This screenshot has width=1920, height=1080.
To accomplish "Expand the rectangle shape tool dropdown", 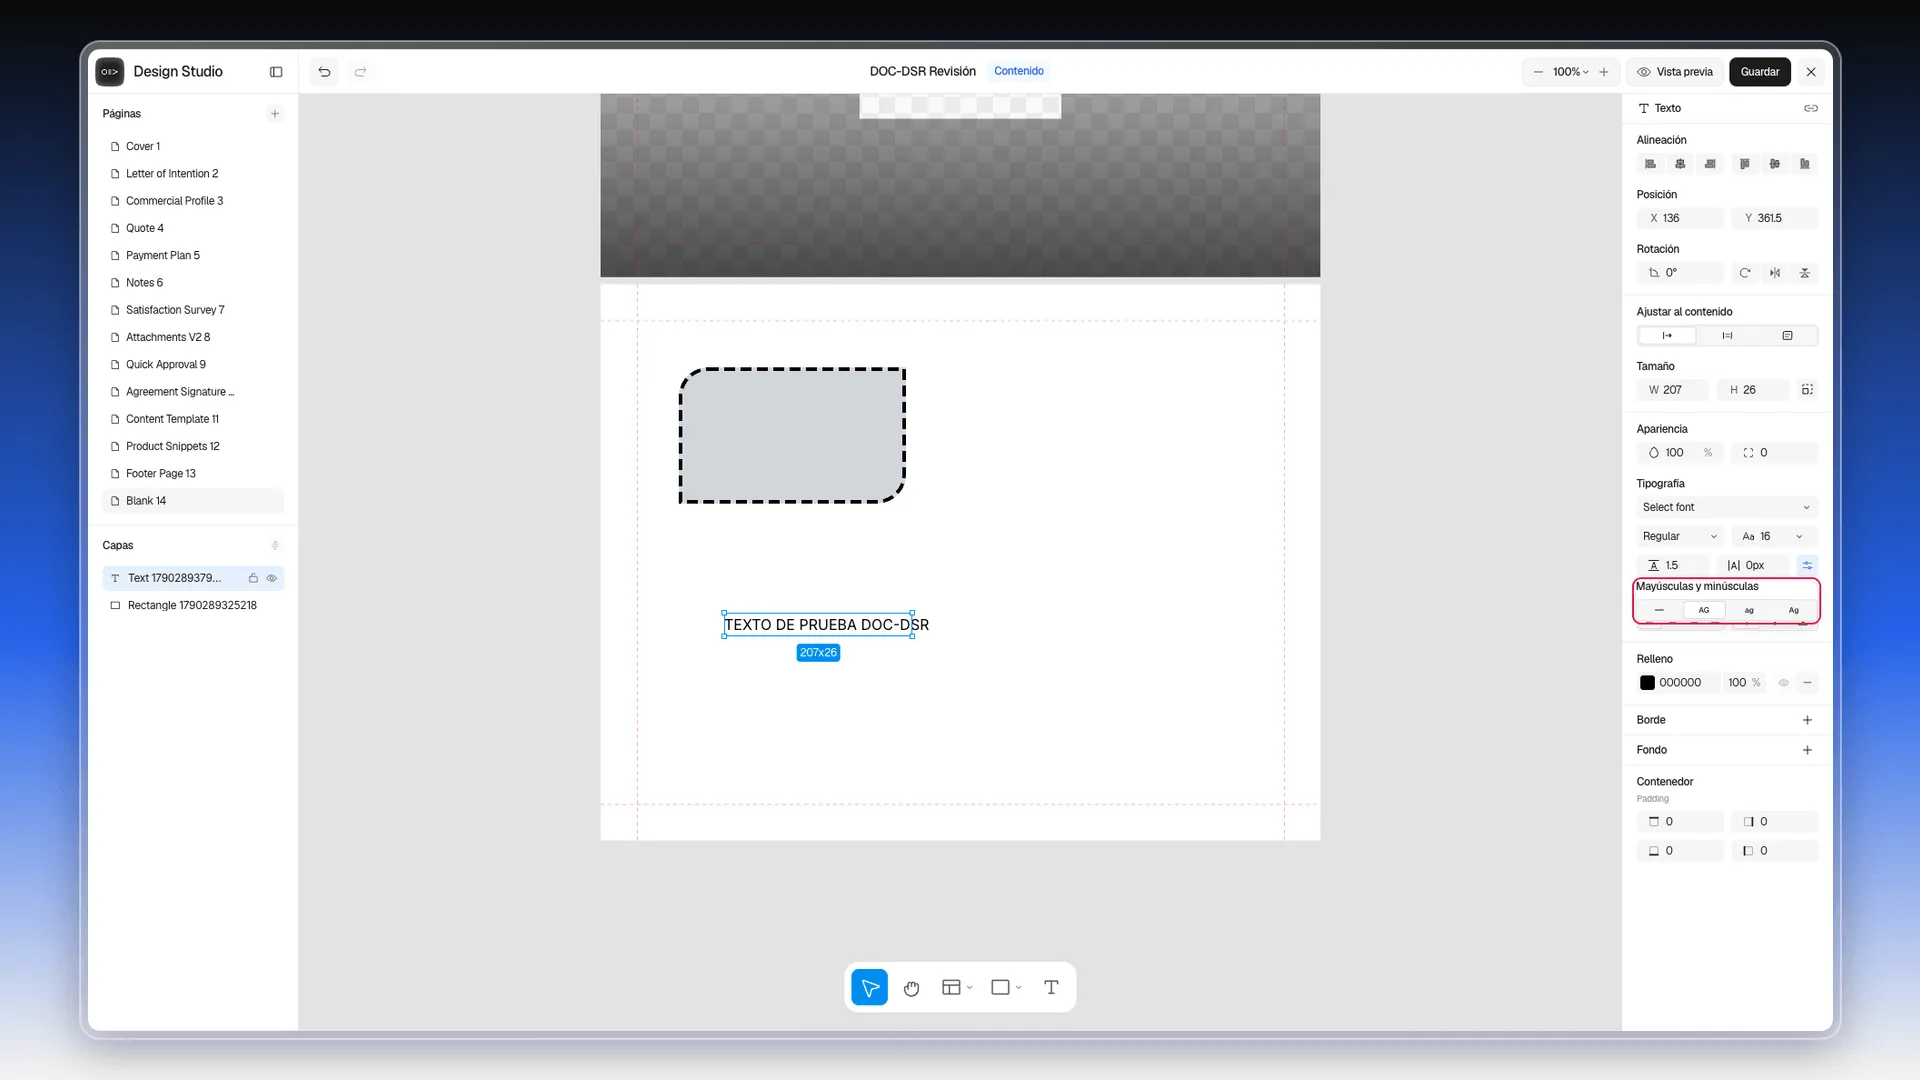I will pyautogui.click(x=1019, y=988).
